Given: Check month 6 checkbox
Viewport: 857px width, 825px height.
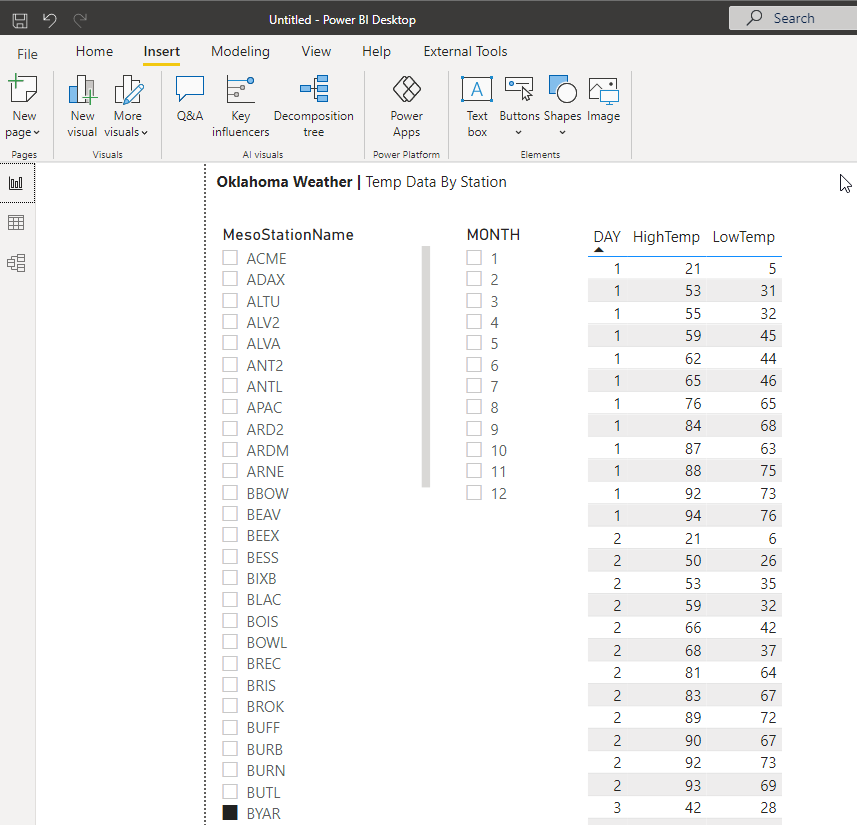Looking at the screenshot, I should click(474, 364).
